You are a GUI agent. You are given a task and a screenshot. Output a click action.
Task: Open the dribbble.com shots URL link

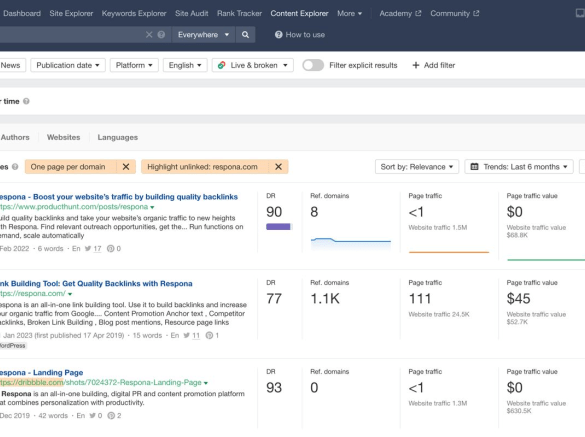[101, 383]
